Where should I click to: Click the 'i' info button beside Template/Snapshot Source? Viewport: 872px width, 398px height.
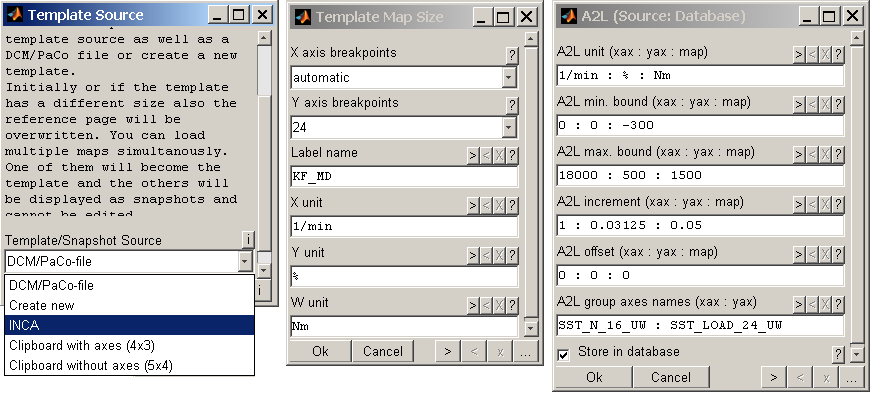pyautogui.click(x=248, y=240)
